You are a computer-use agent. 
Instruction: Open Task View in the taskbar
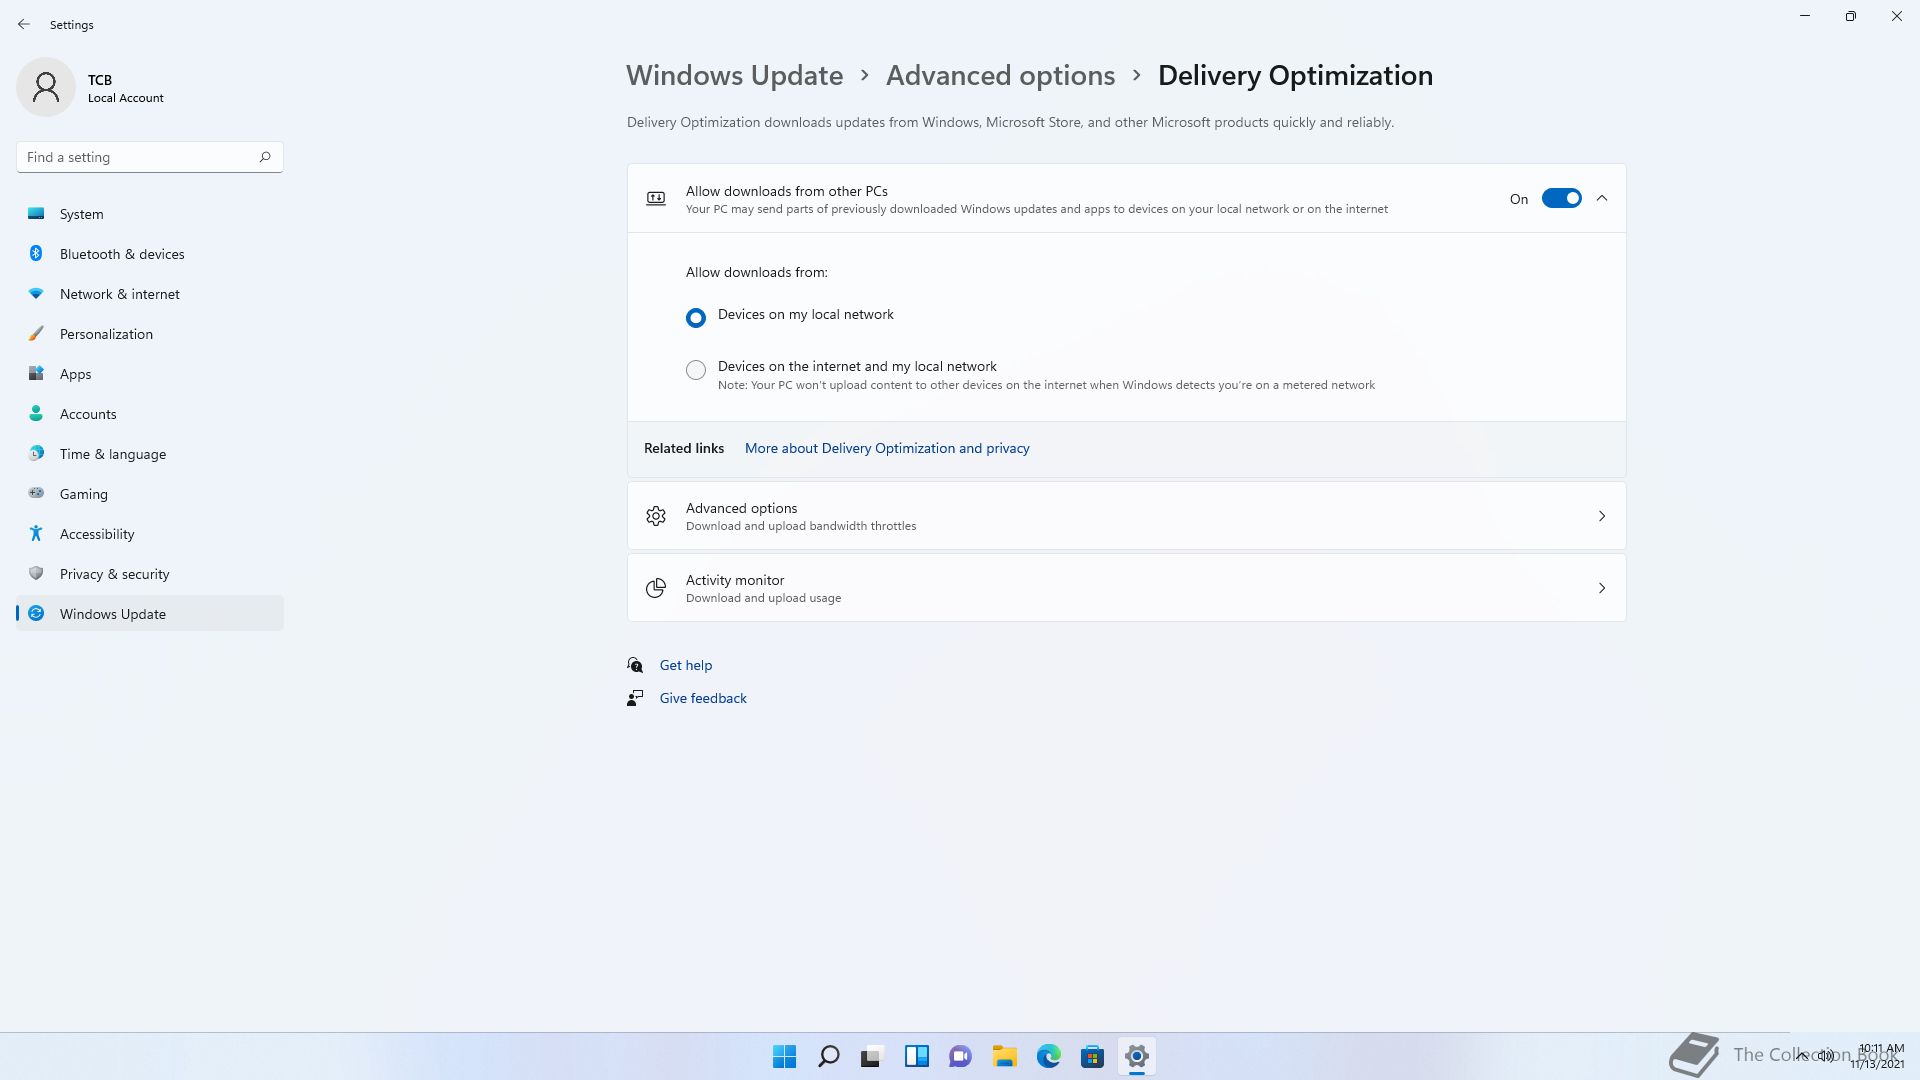tap(873, 1056)
